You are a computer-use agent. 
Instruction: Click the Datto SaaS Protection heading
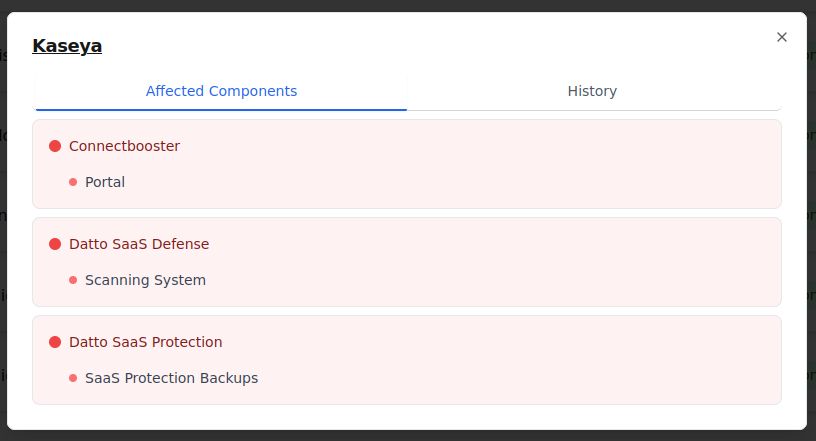(x=145, y=342)
